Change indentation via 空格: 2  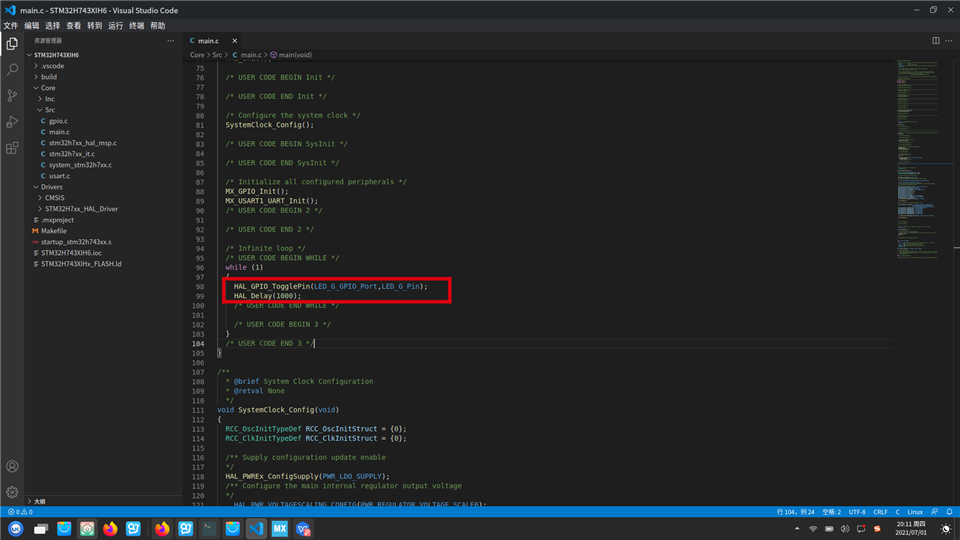pyautogui.click(x=831, y=512)
